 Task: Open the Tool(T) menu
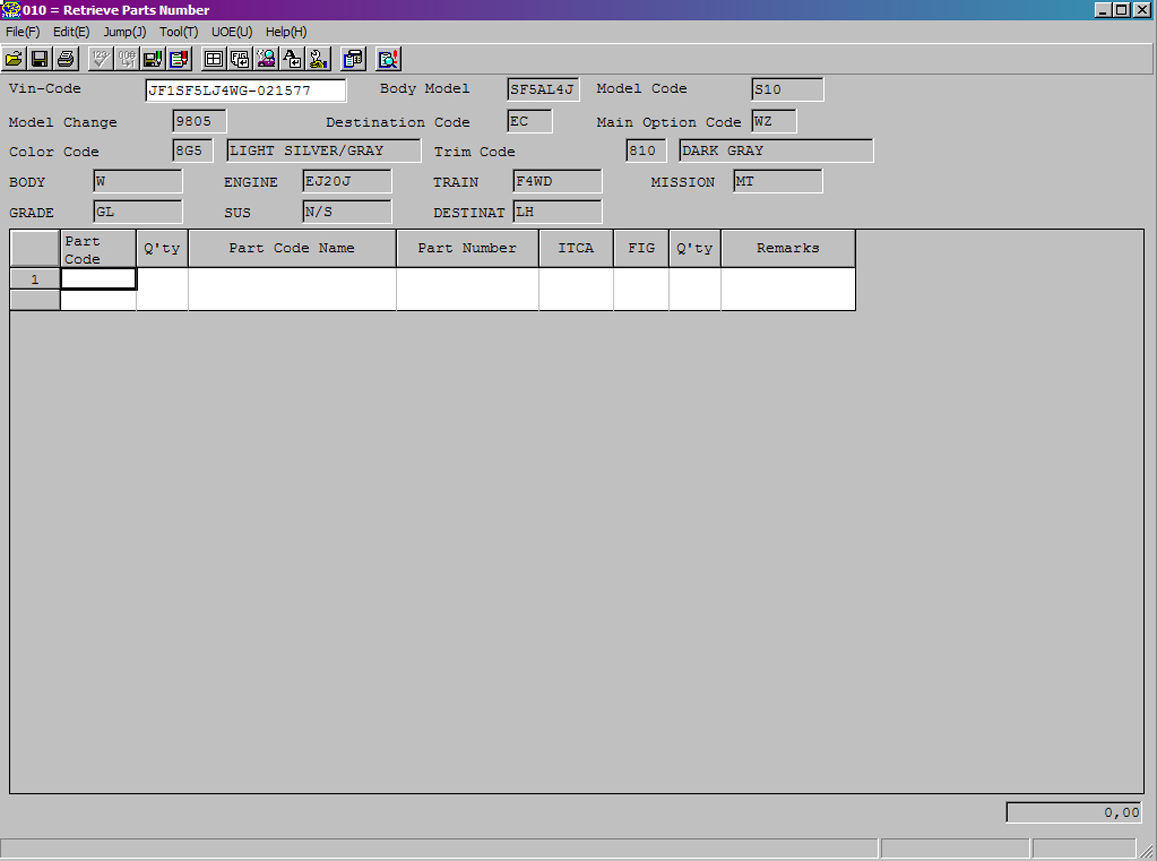pos(179,32)
